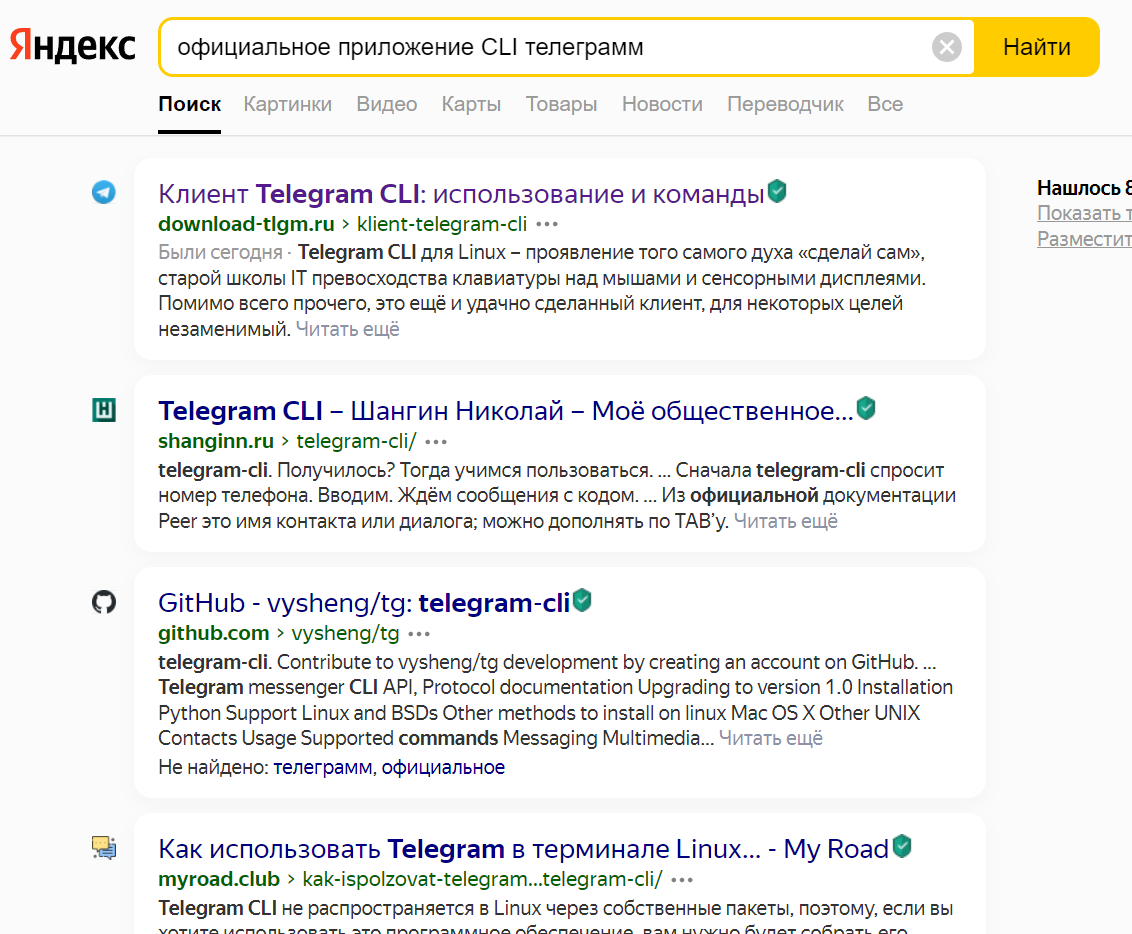Click the missing word 'телеграмм' link
Image resolution: width=1132 pixels, height=934 pixels.
coord(322,767)
